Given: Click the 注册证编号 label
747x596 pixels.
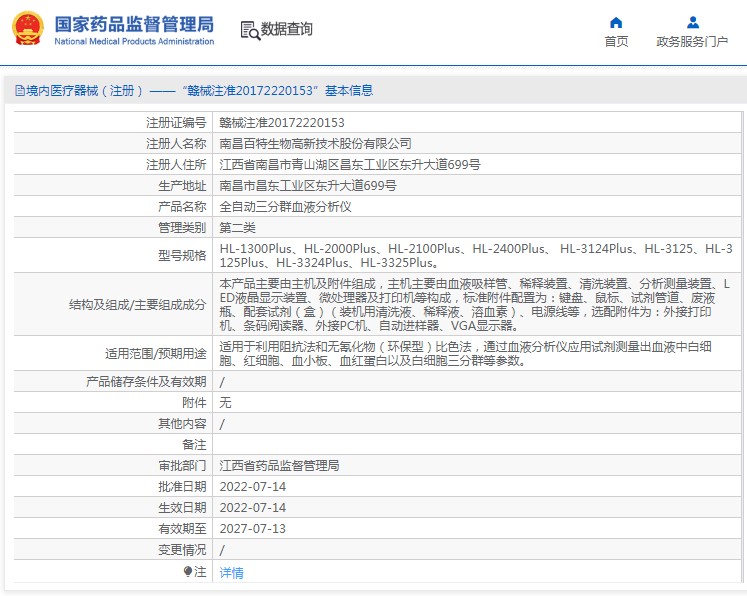Looking at the screenshot, I should point(176,123).
